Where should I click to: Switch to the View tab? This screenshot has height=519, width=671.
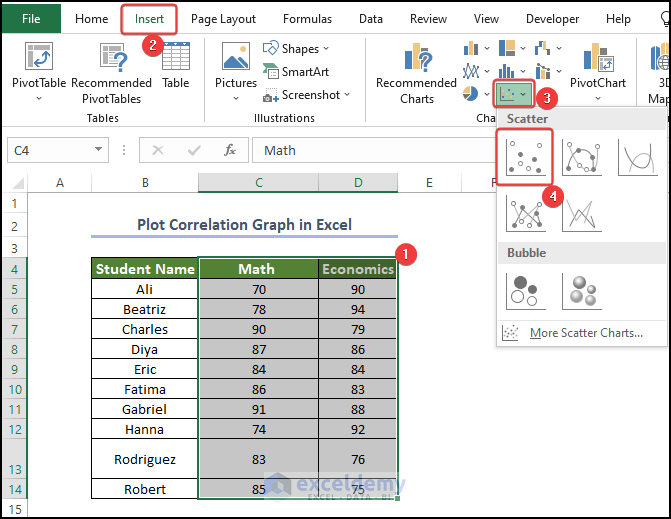[x=486, y=19]
